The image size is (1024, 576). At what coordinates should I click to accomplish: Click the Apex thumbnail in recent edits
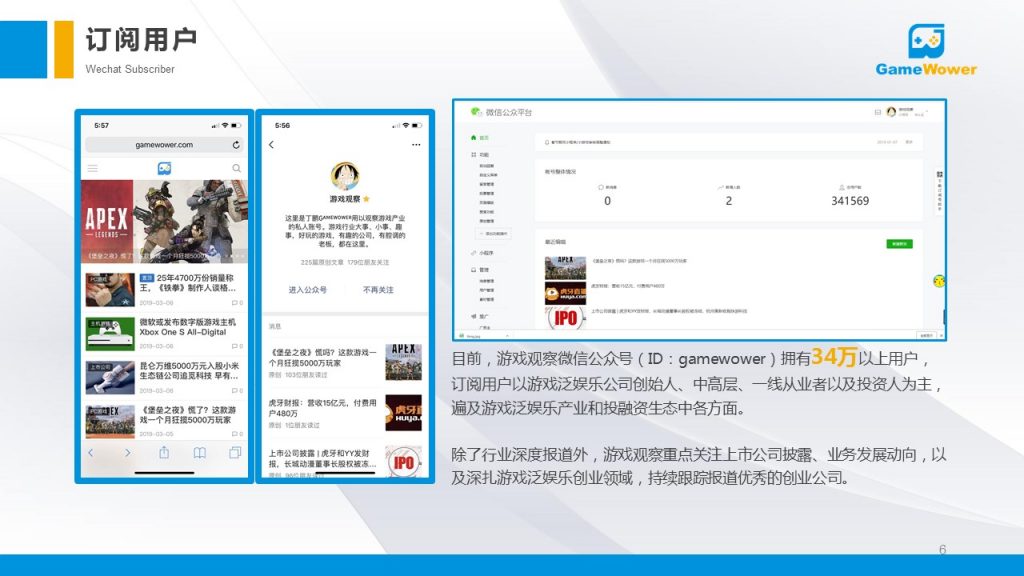click(x=565, y=268)
